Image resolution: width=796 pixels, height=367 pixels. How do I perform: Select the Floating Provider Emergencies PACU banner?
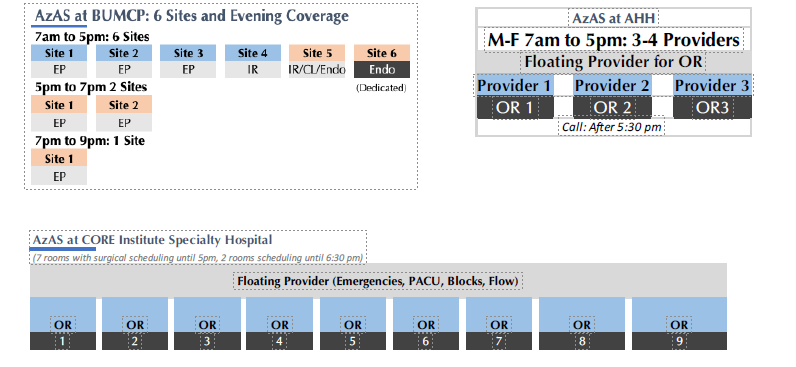[x=378, y=281]
